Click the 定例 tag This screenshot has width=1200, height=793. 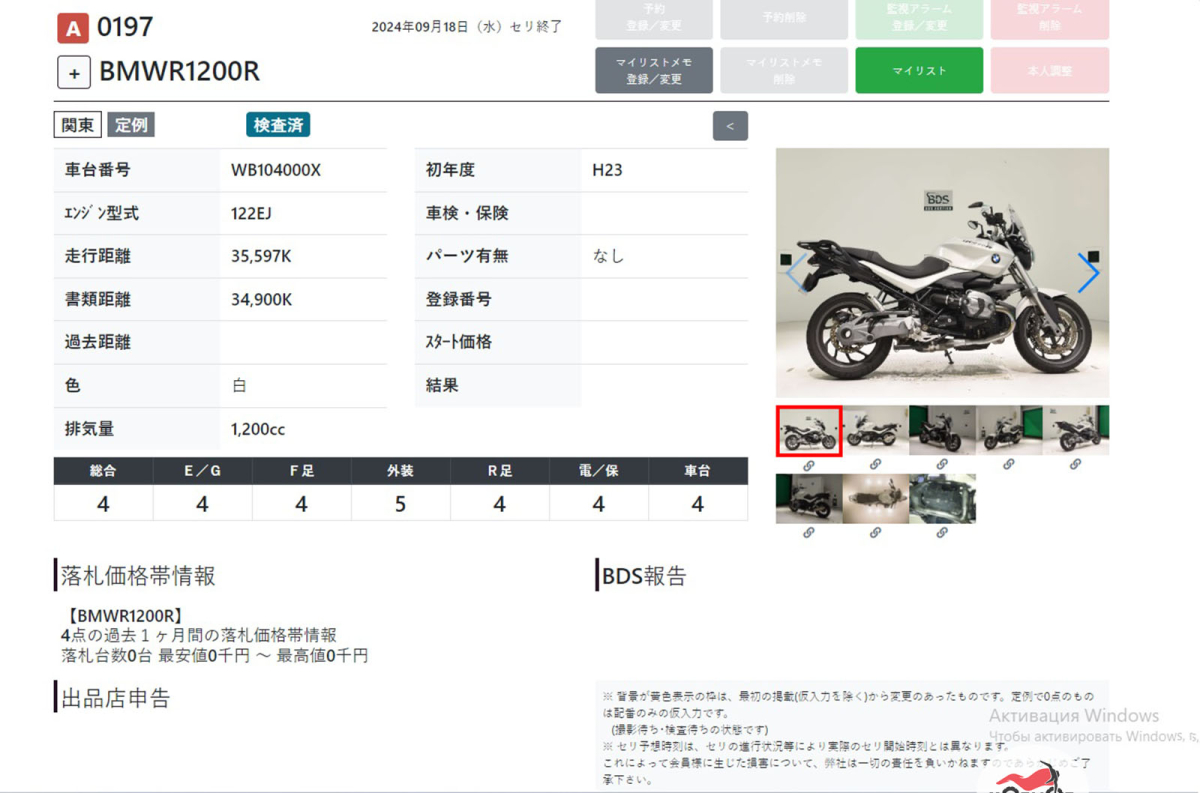pos(131,125)
